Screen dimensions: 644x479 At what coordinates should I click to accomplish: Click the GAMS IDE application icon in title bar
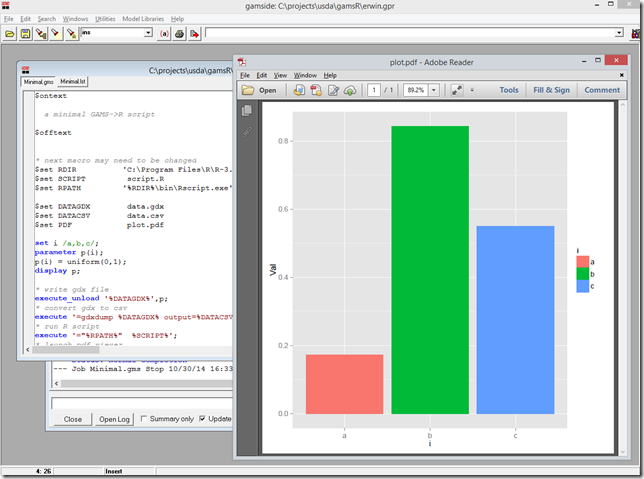click(x=6, y=6)
